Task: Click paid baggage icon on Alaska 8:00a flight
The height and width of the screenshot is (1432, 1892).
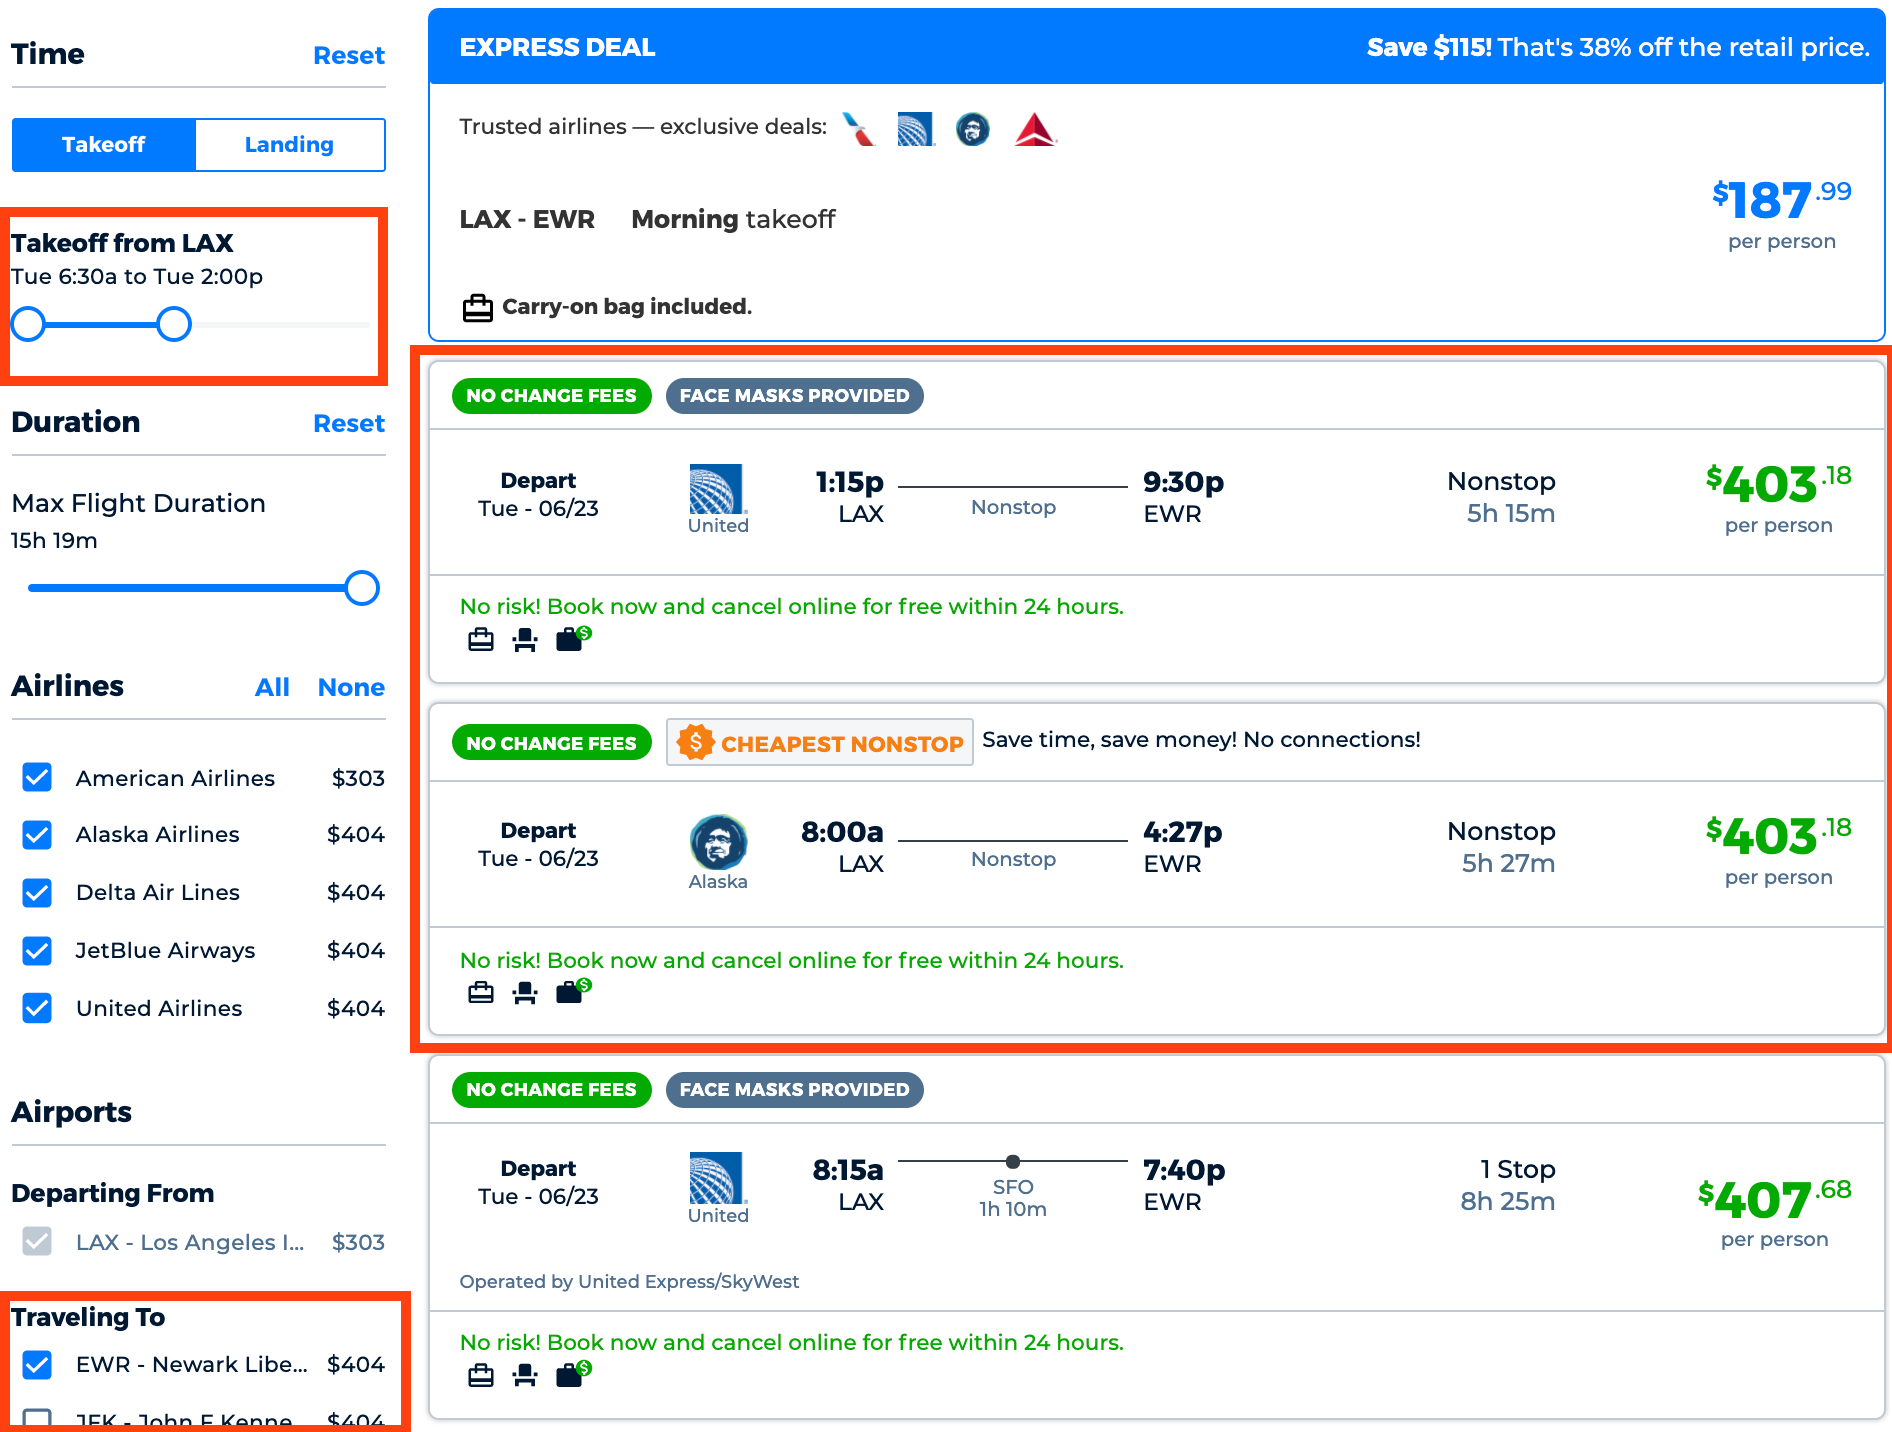Action: coord(573,991)
